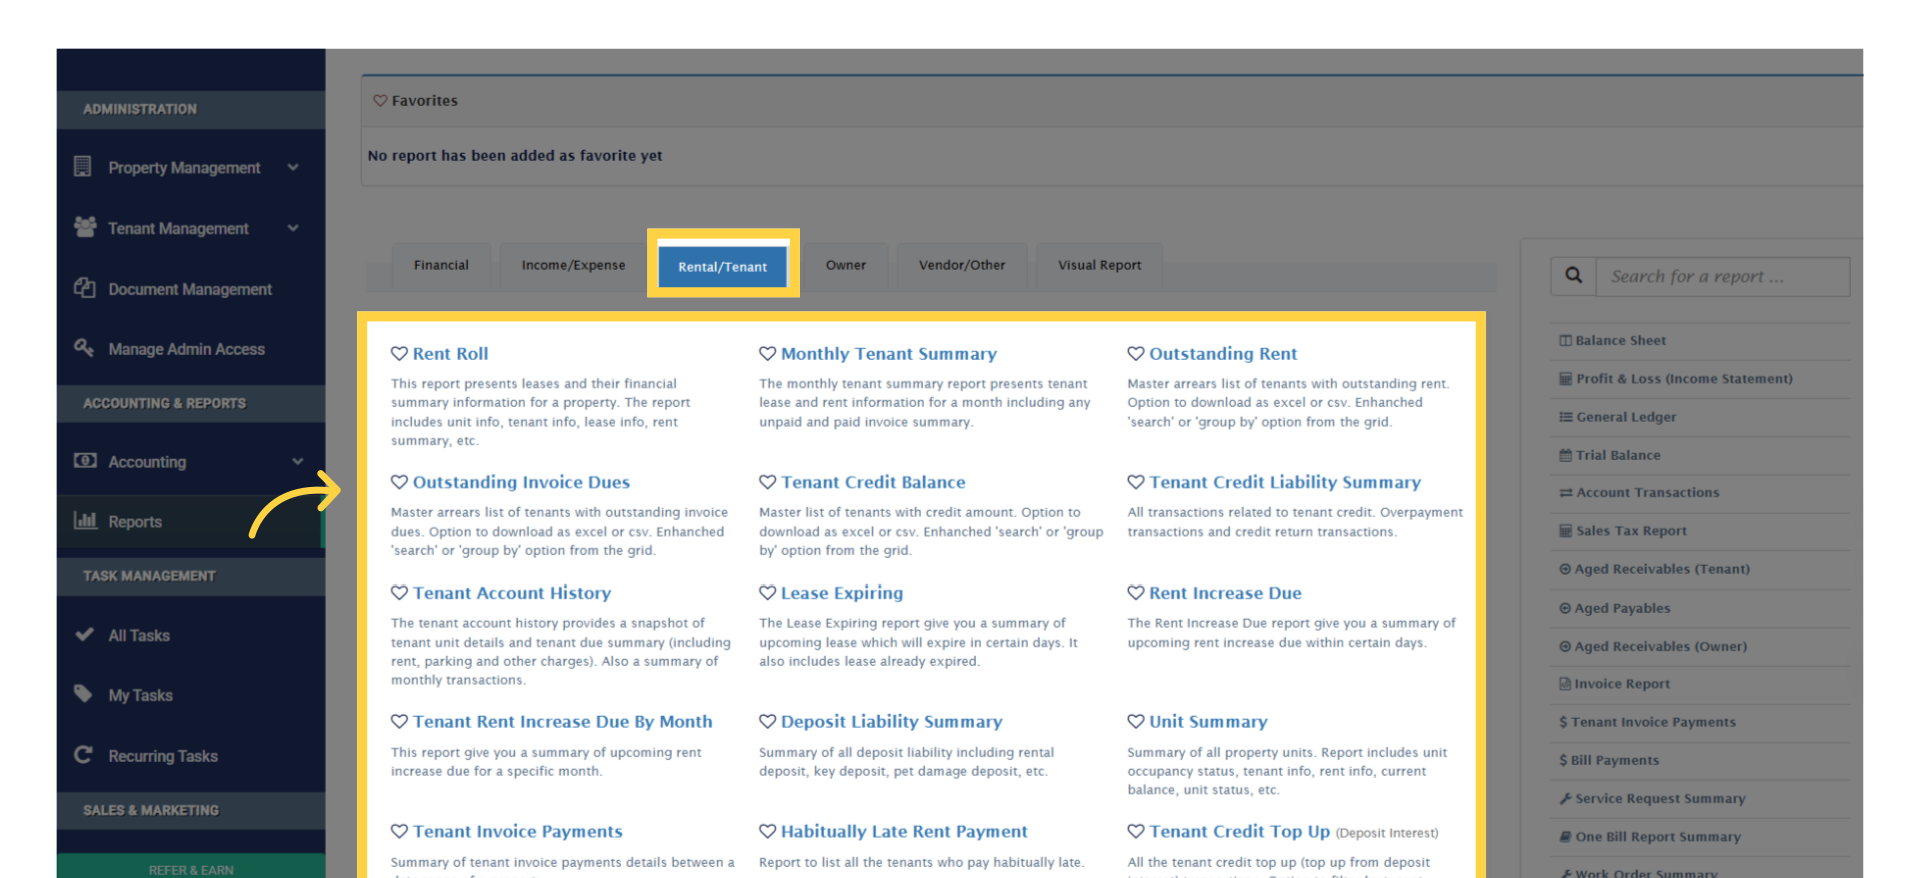Open Aged Payables in sidebar list
The height and width of the screenshot is (878, 1920).
coord(1622,608)
